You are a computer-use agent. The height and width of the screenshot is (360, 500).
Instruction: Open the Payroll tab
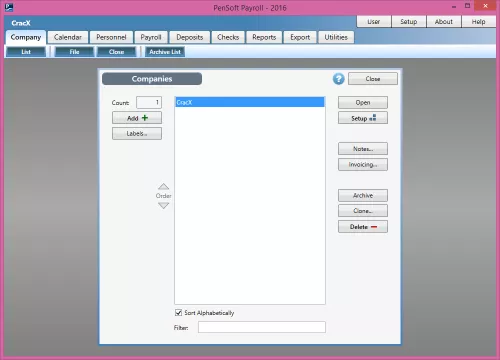[x=151, y=37]
